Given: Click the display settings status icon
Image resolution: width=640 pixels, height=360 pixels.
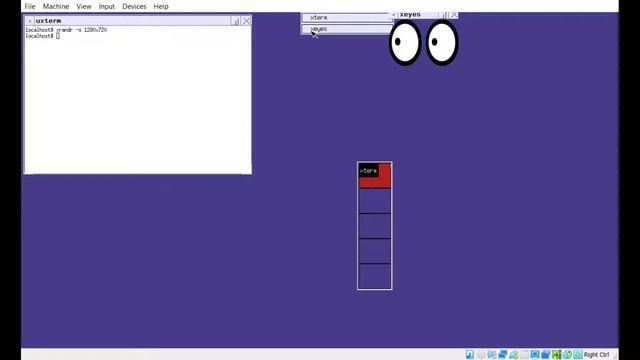Looking at the screenshot, I should click(535, 354).
